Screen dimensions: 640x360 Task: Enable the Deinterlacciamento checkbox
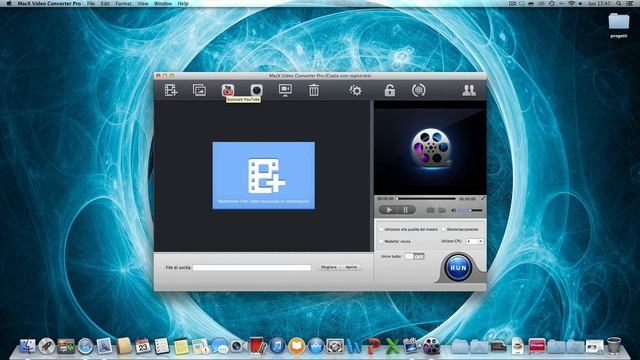click(x=443, y=229)
